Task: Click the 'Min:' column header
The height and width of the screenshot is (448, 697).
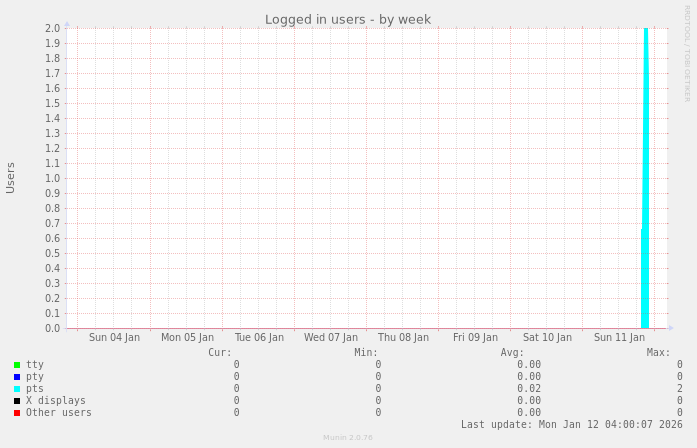Action: (366, 352)
